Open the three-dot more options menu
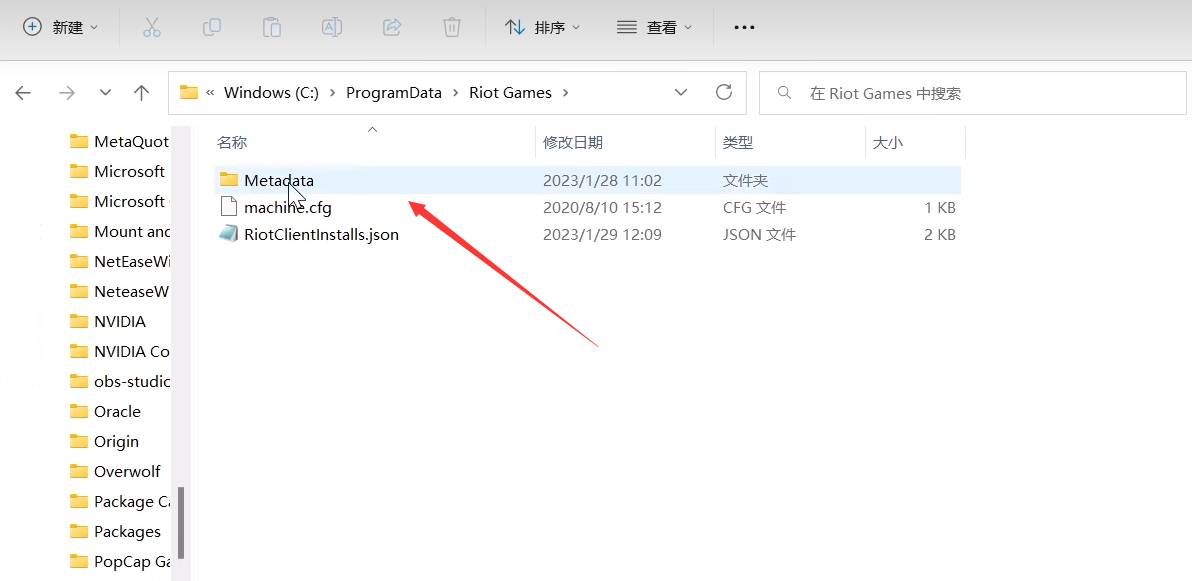The width and height of the screenshot is (1192, 581). [x=744, y=27]
